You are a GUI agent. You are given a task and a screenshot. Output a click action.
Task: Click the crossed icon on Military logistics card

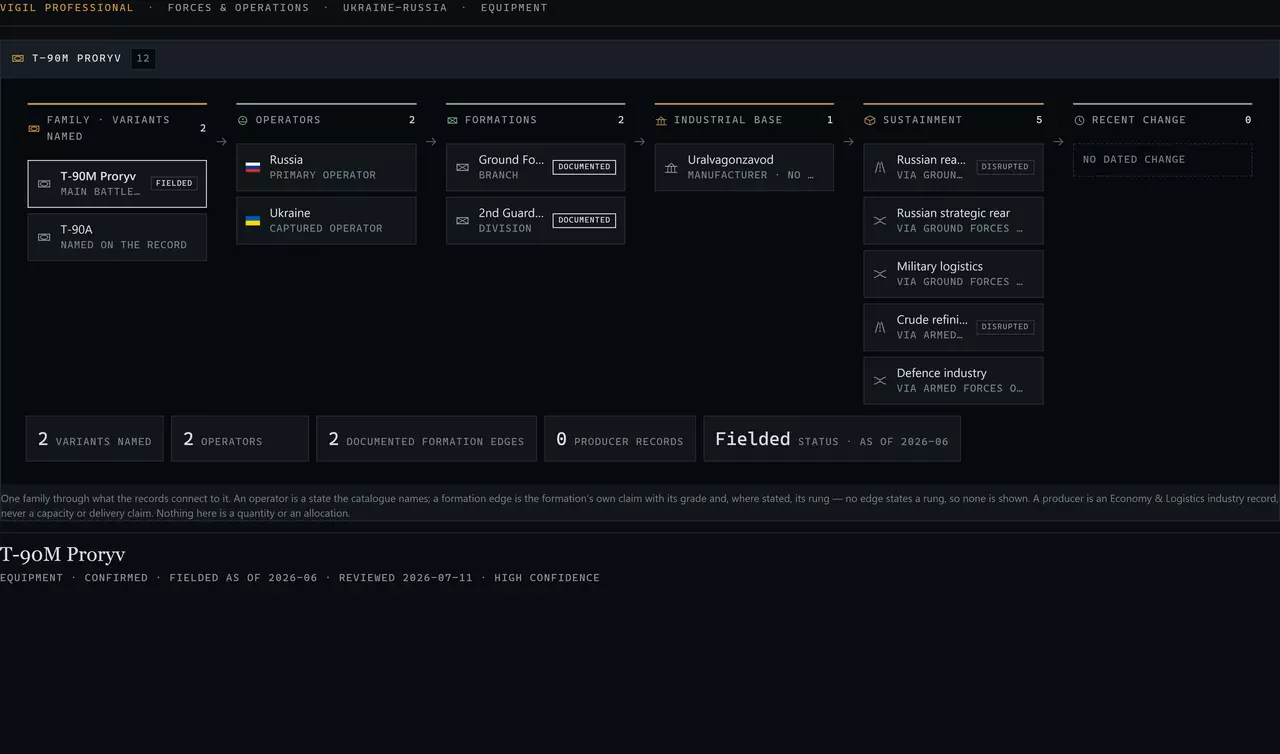[x=880, y=274]
